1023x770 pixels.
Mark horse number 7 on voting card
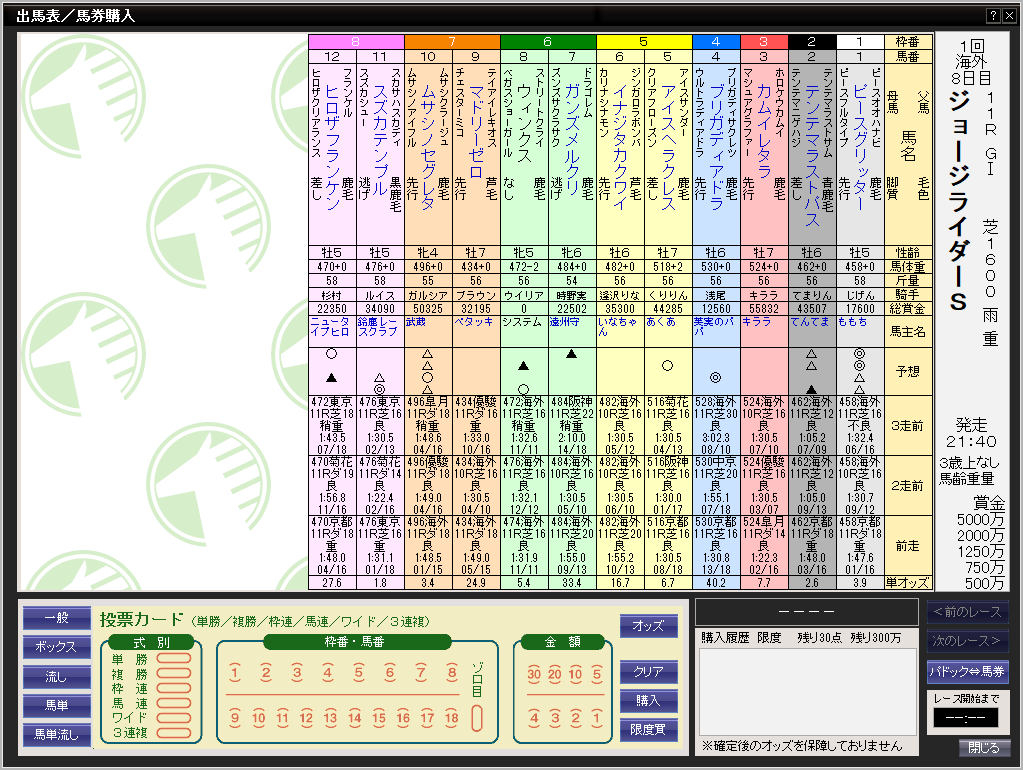click(421, 673)
